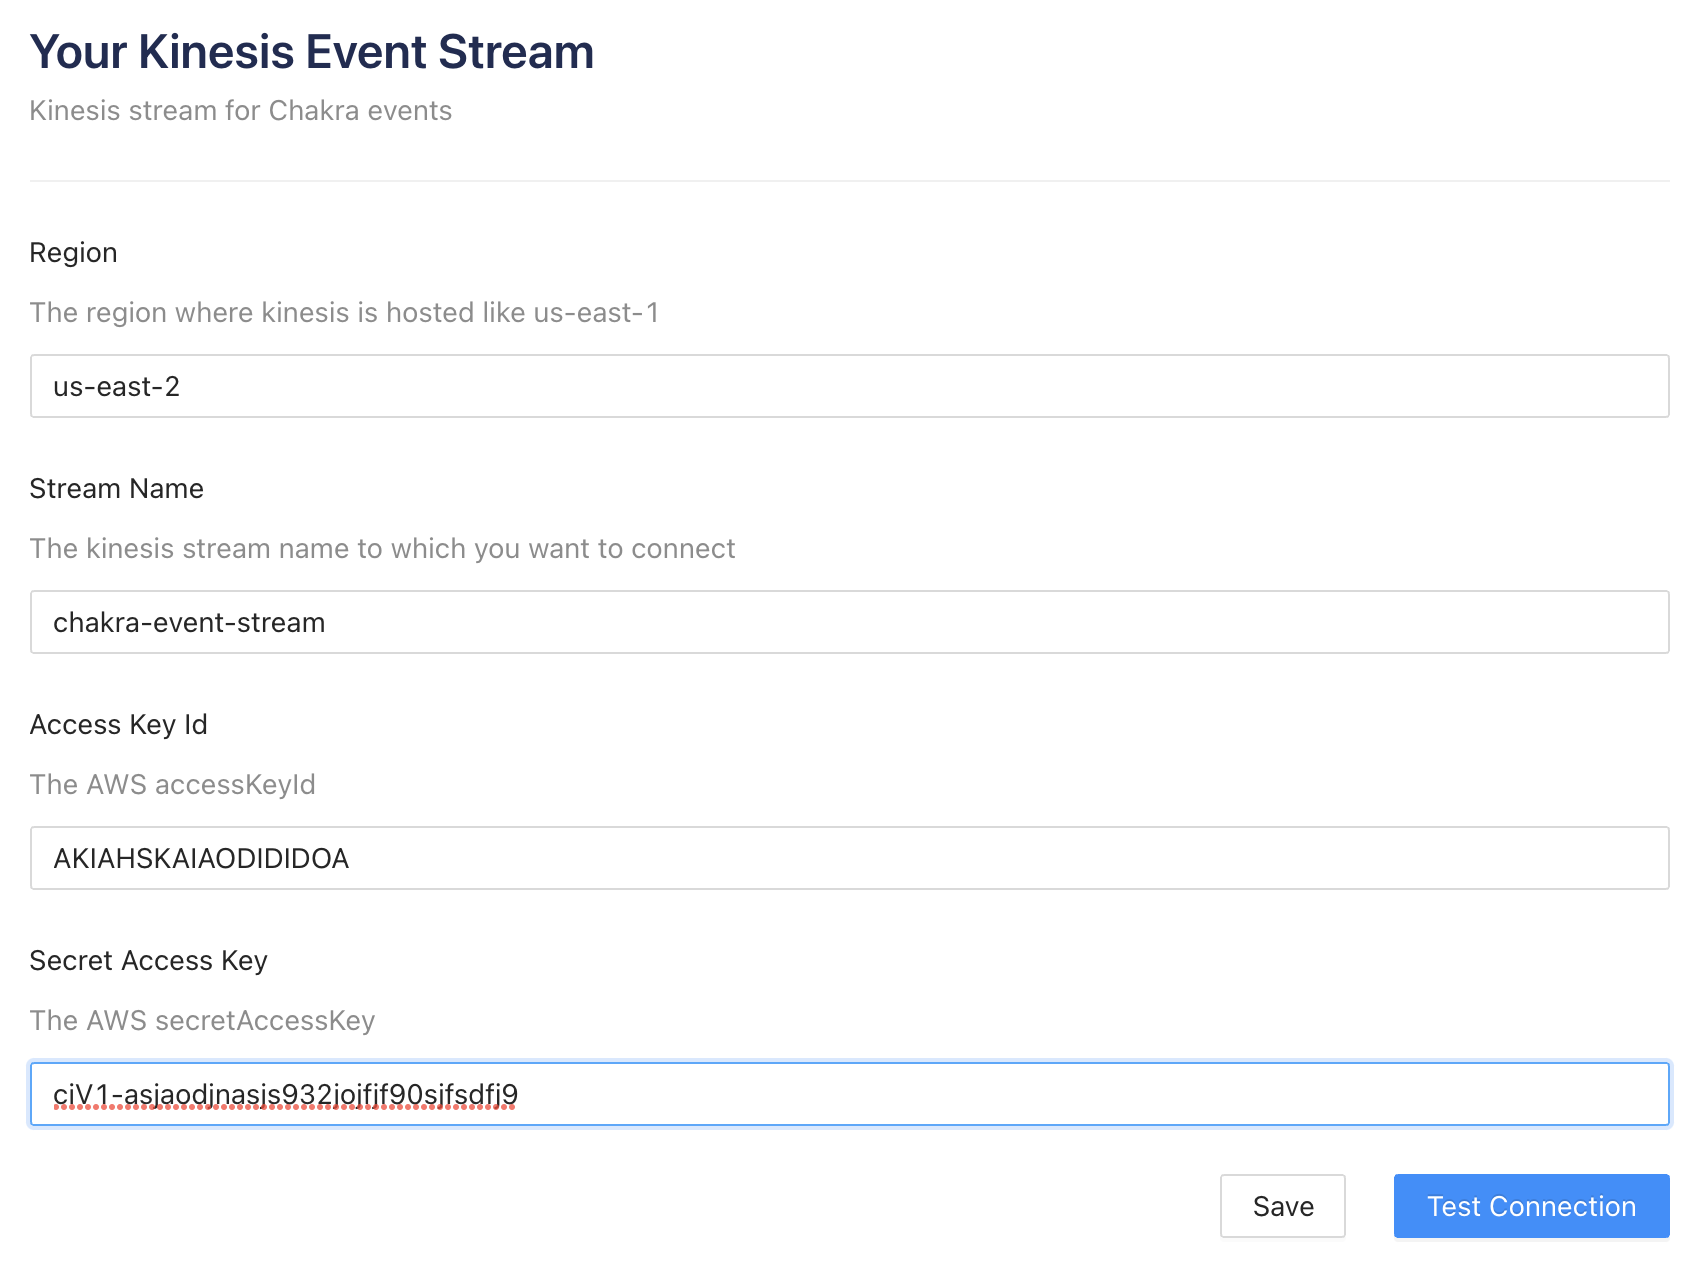Click the divider line below the subtitle
1694x1270 pixels.
pyautogui.click(x=850, y=181)
